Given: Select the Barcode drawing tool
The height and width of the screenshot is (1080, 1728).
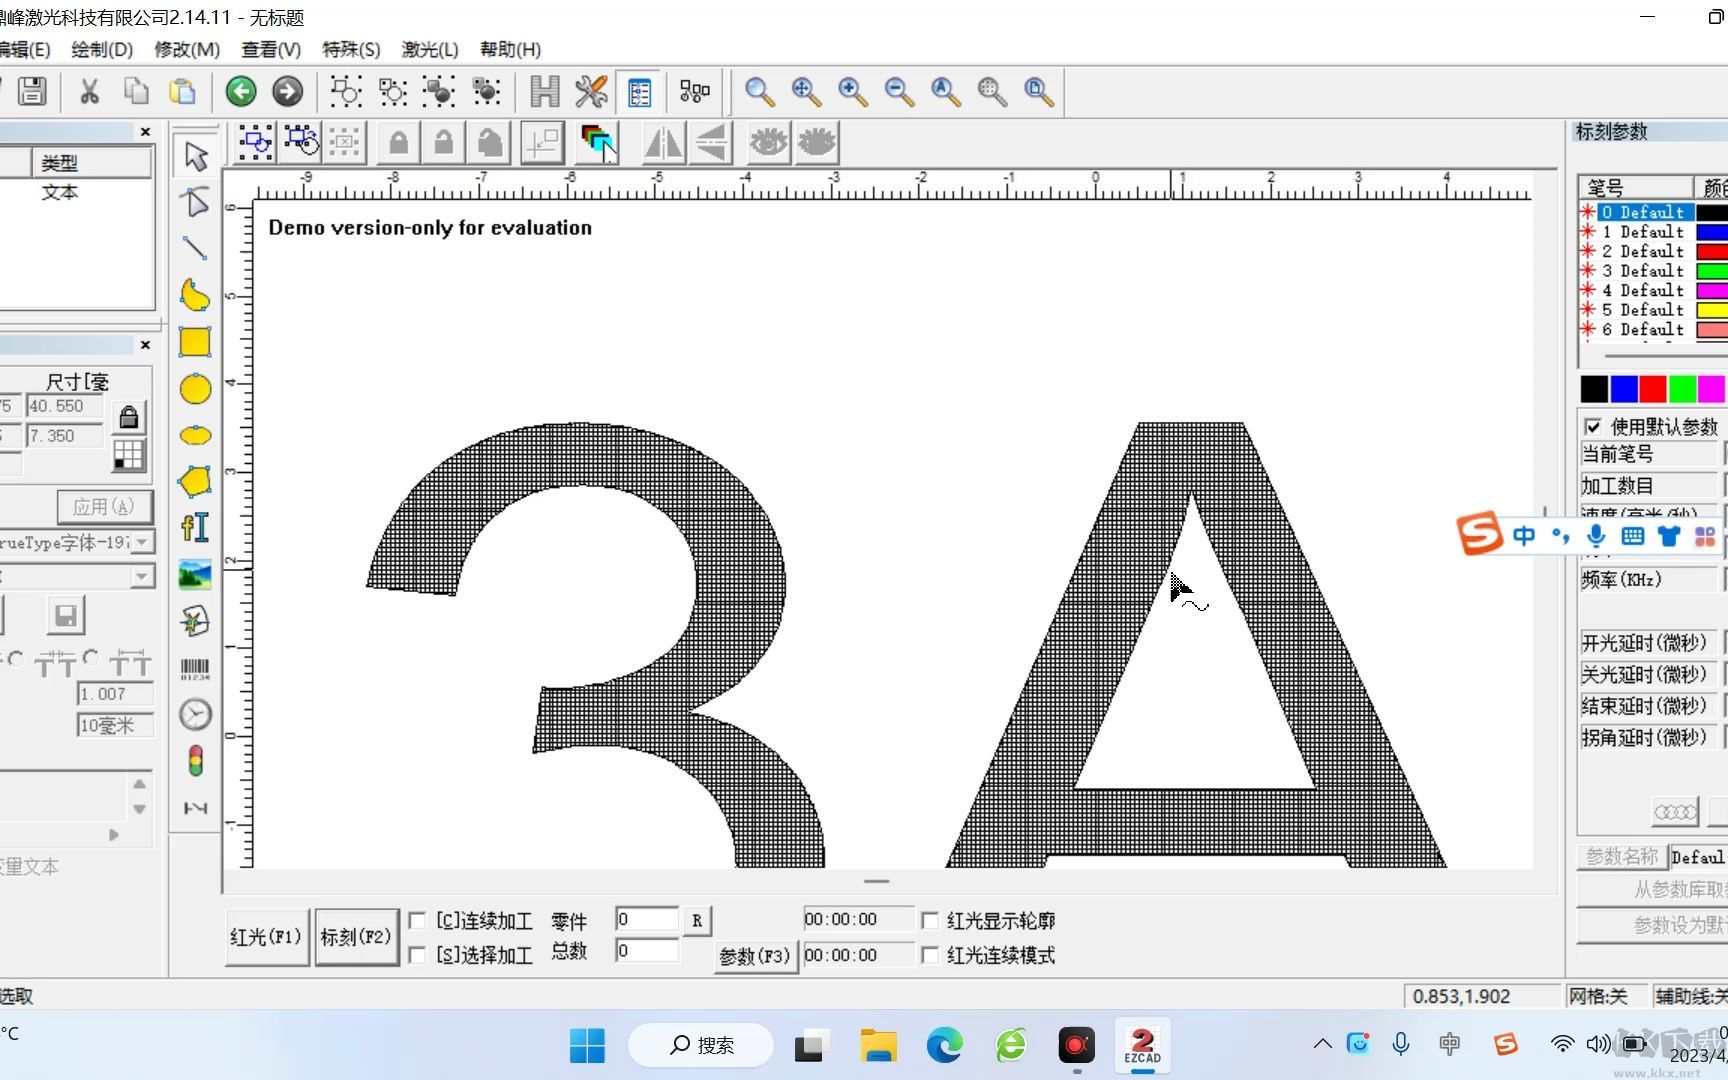Looking at the screenshot, I should pyautogui.click(x=195, y=667).
